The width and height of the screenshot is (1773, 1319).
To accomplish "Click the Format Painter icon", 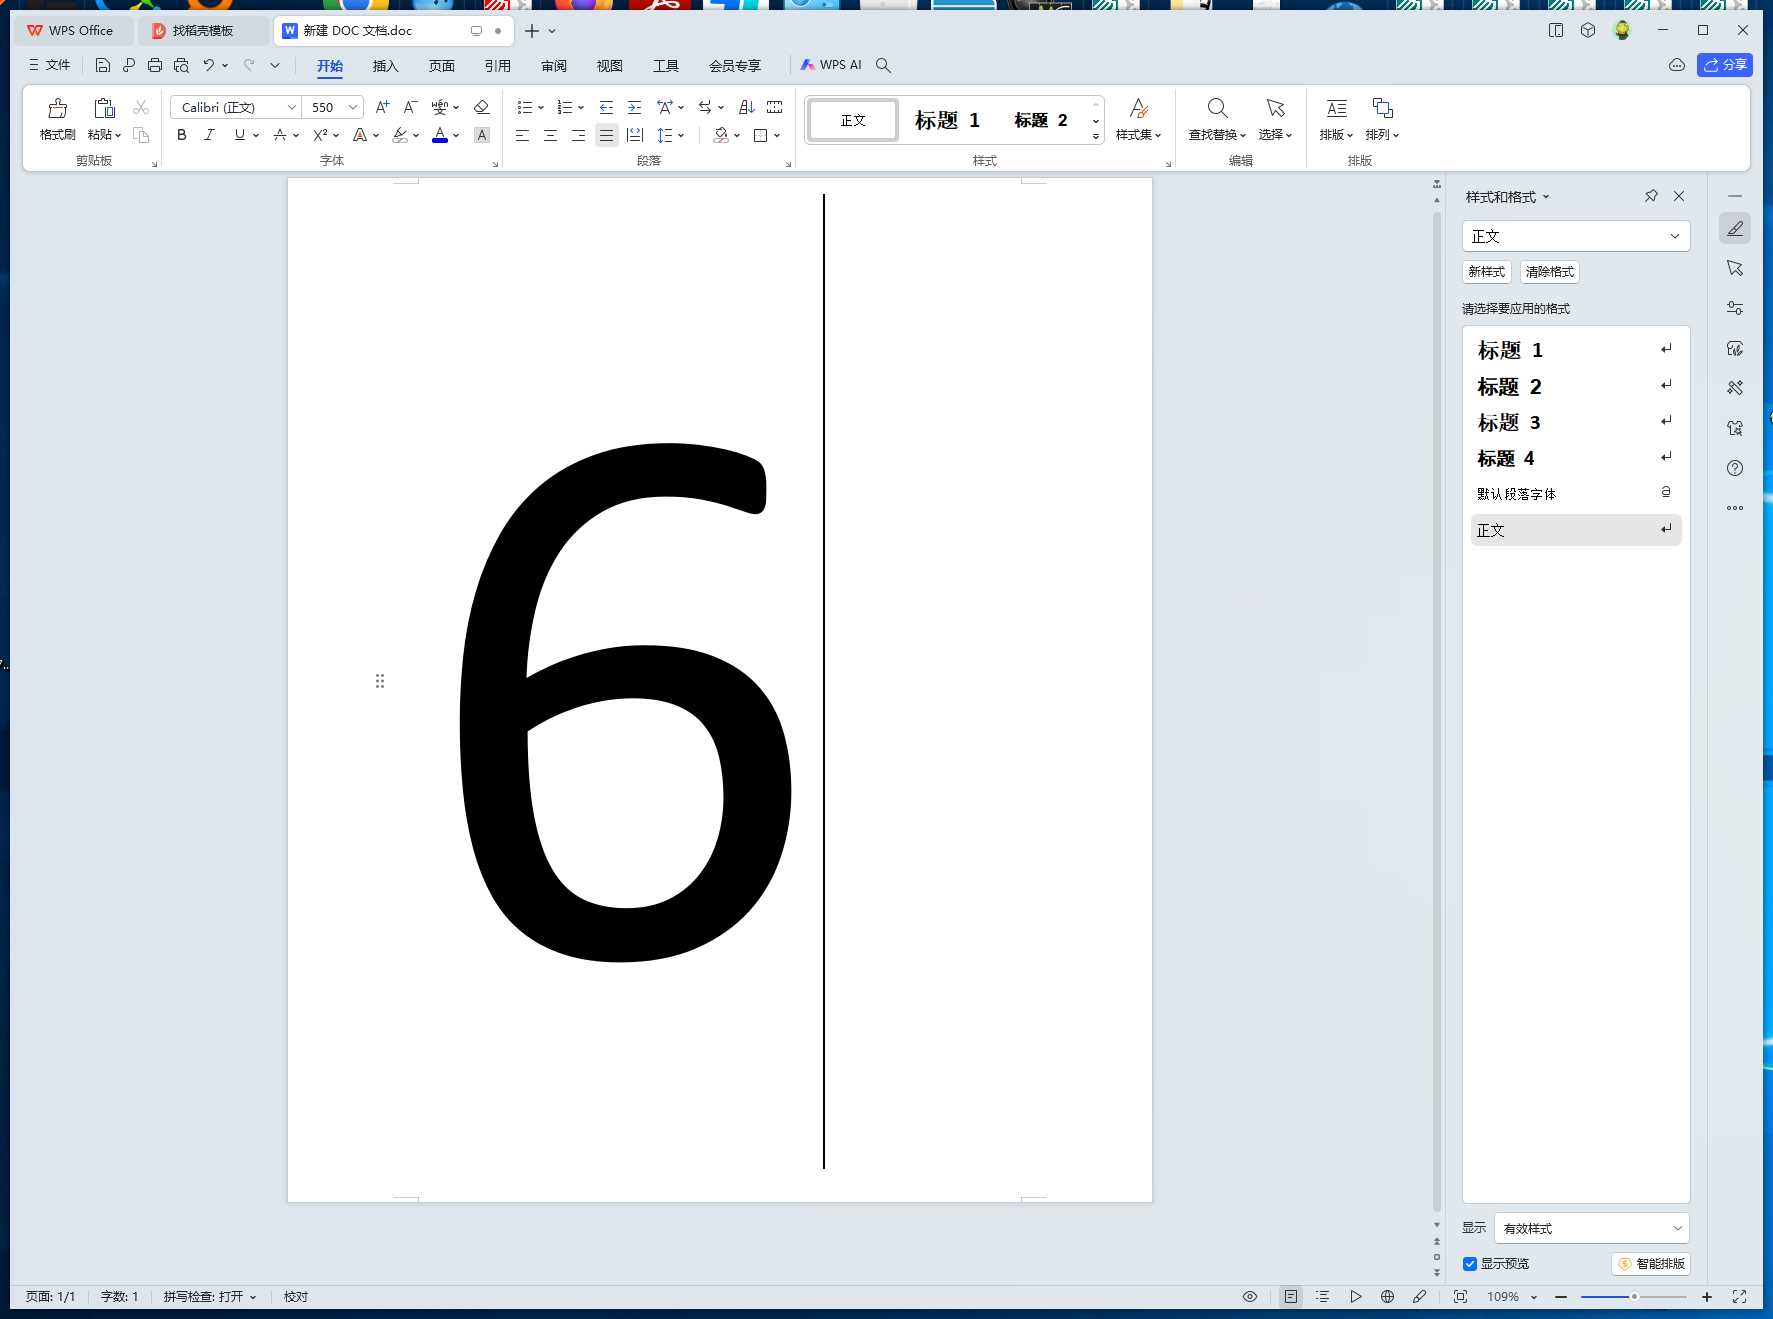I will click(57, 108).
